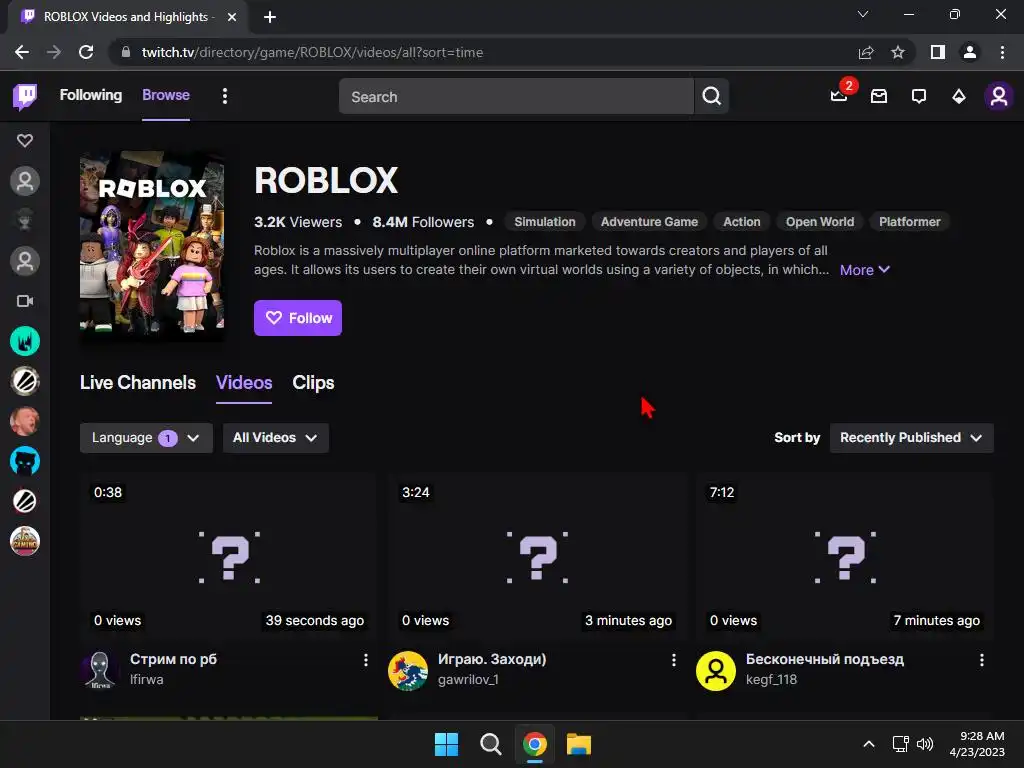This screenshot has width=1024, height=768.
Task: Click the share page icon in address bar
Action: [866, 52]
